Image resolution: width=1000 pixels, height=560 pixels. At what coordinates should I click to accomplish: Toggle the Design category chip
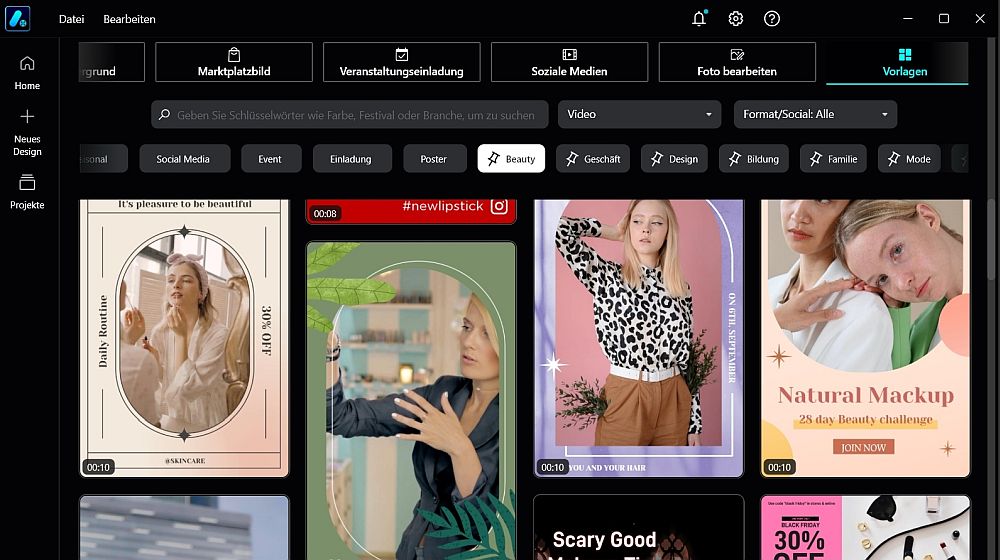tap(674, 159)
